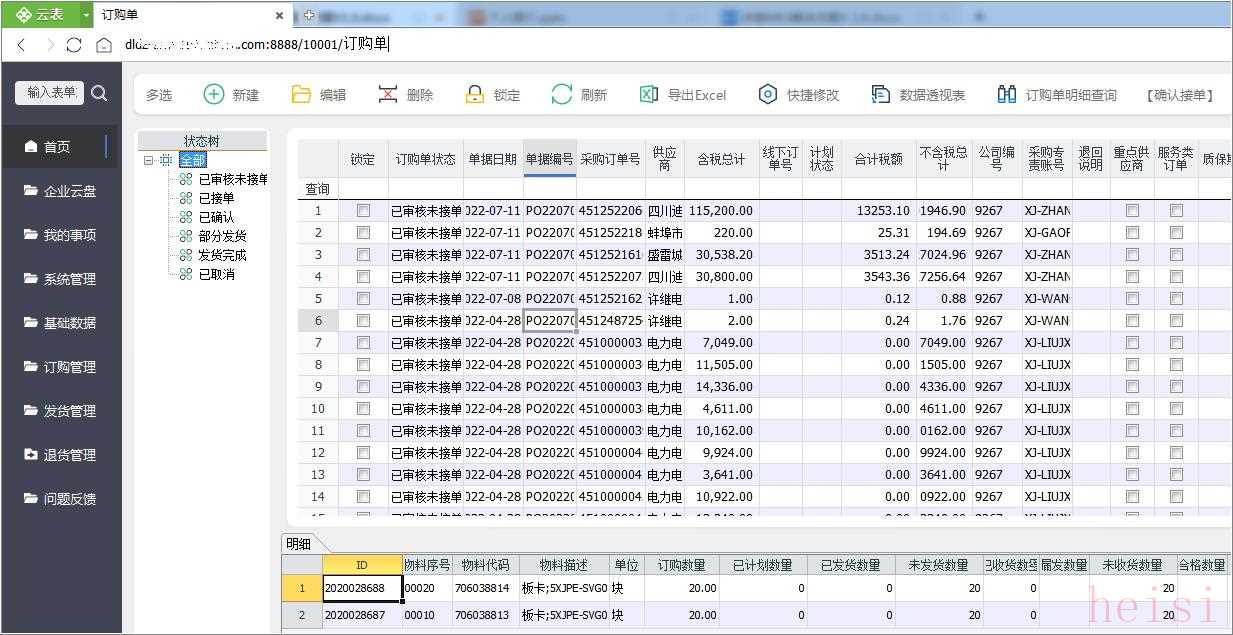Expand 订购管理 in the sidebar
Image resolution: width=1233 pixels, height=635 pixels.
click(x=69, y=367)
